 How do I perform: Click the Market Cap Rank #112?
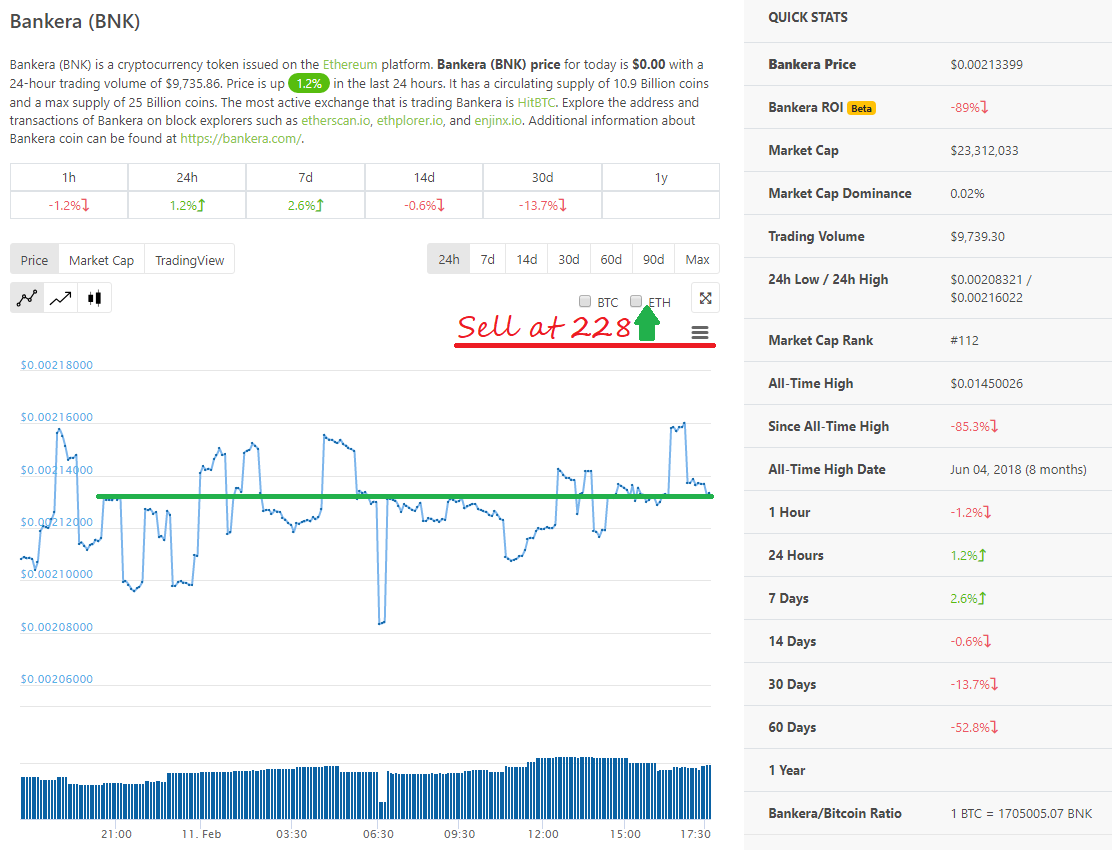[964, 340]
